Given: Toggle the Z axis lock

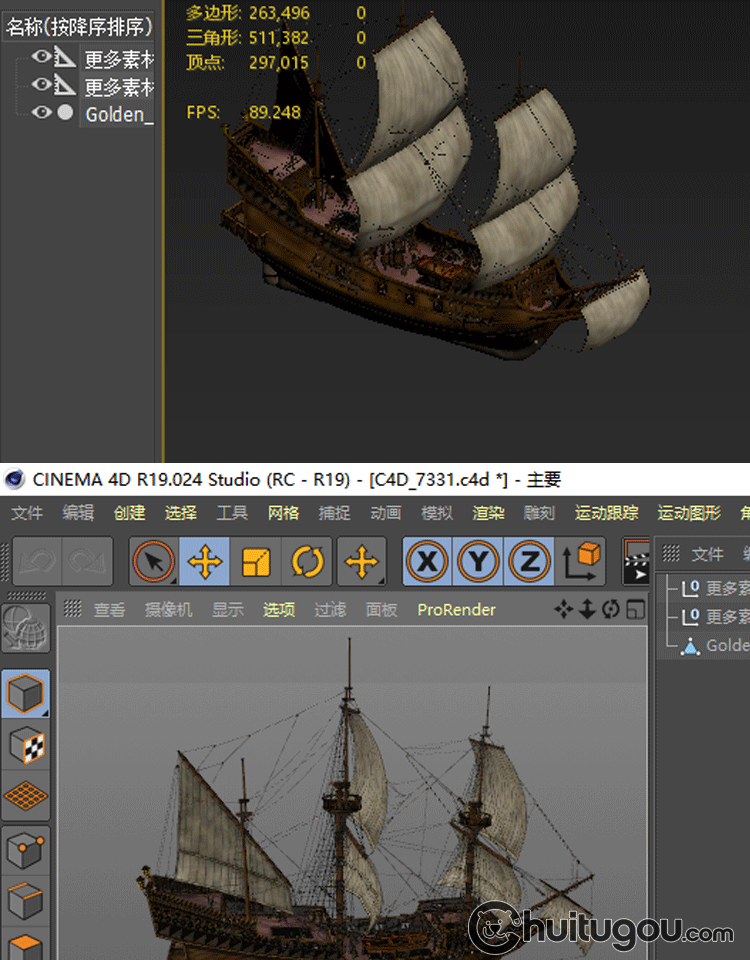Looking at the screenshot, I should coord(530,563).
